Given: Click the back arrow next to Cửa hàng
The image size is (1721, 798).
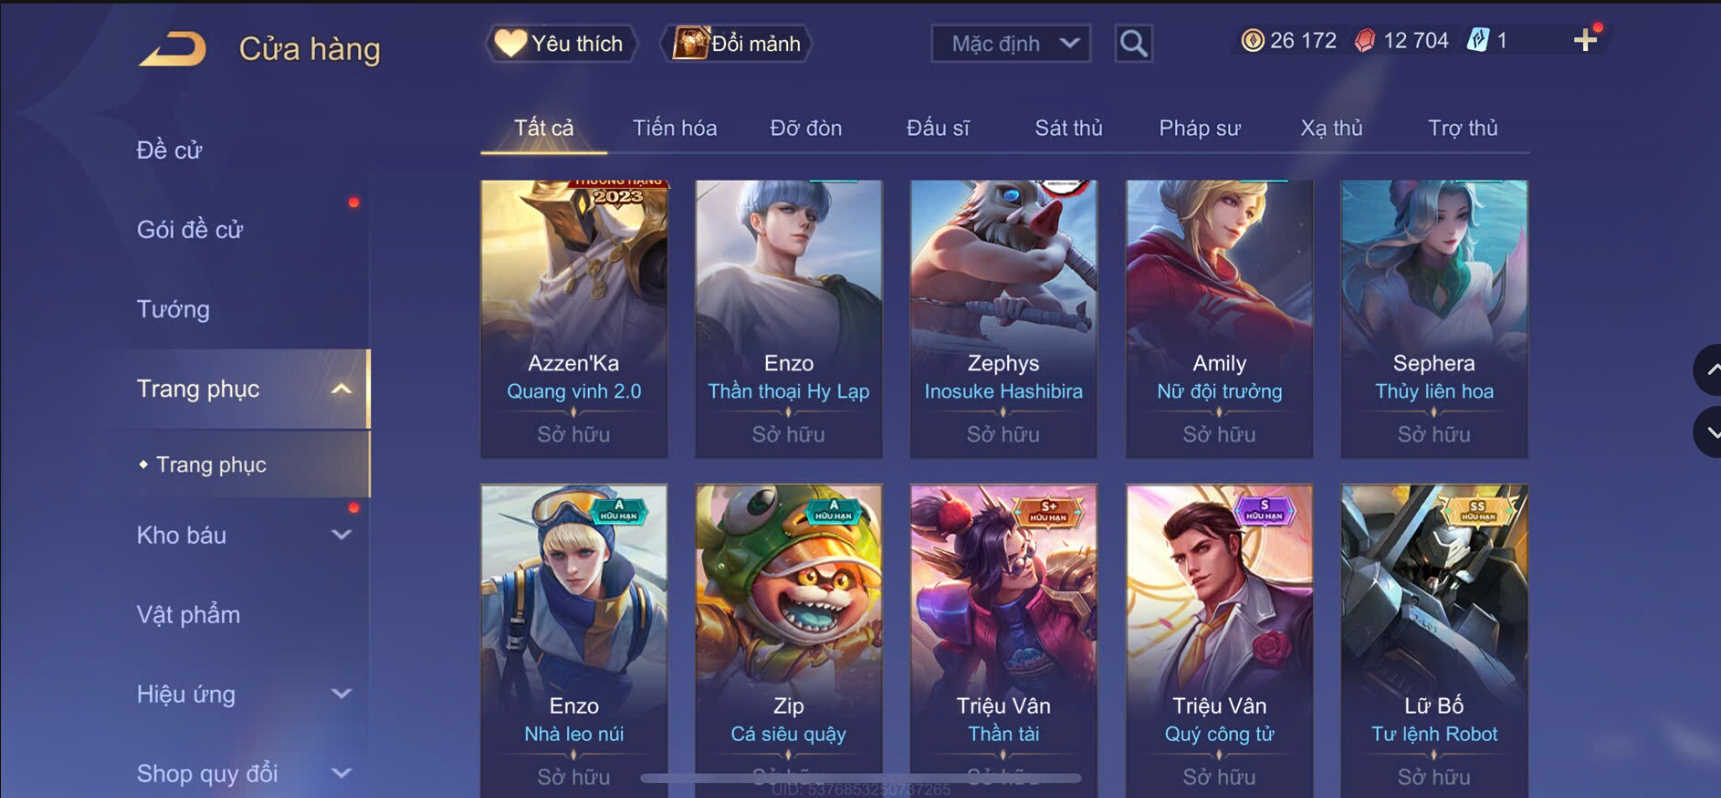Looking at the screenshot, I should click(x=173, y=48).
